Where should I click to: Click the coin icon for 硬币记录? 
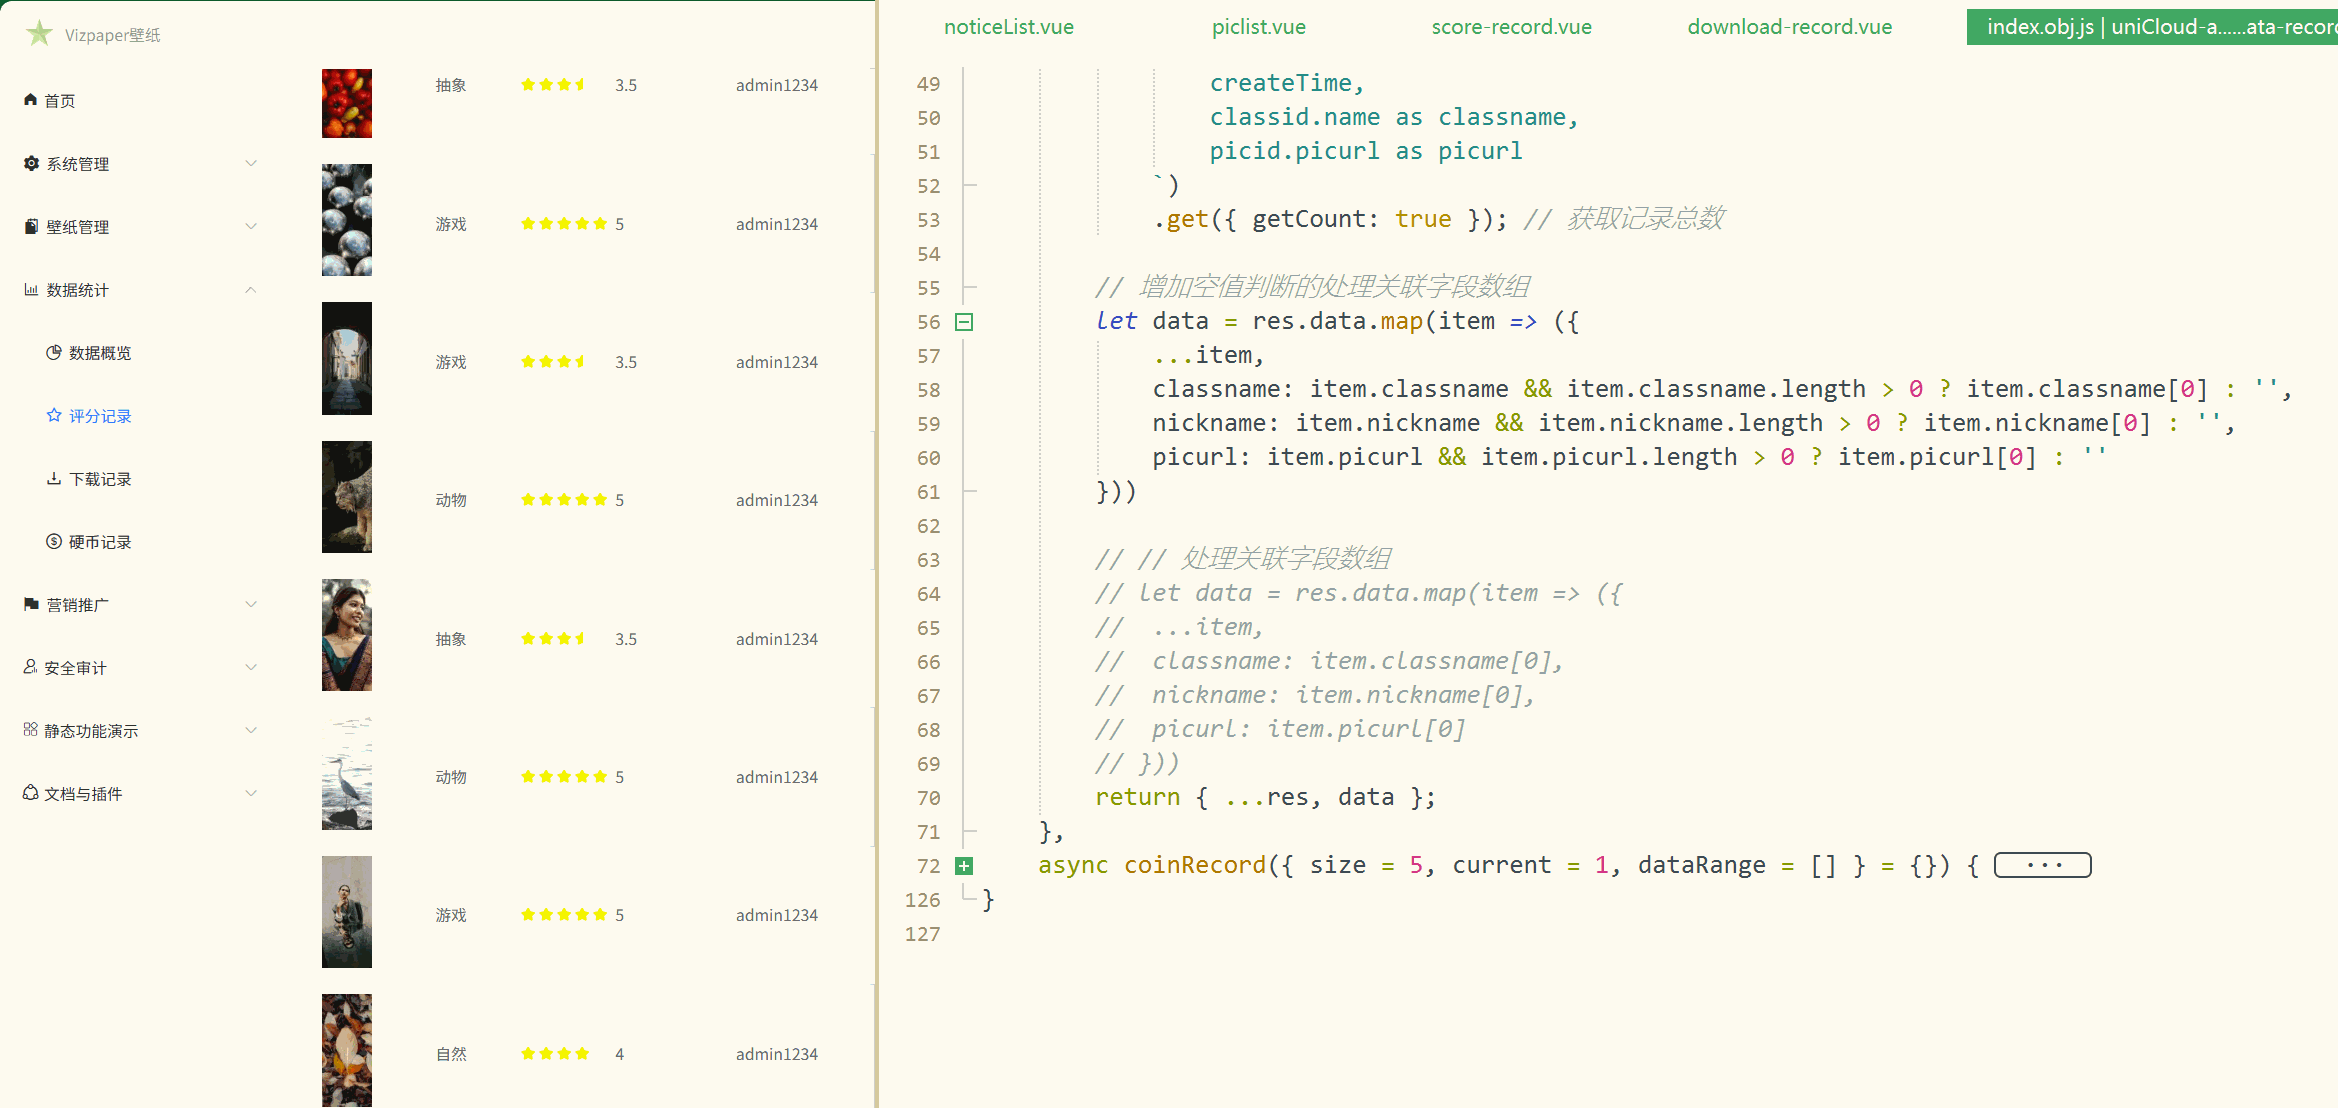[x=54, y=541]
